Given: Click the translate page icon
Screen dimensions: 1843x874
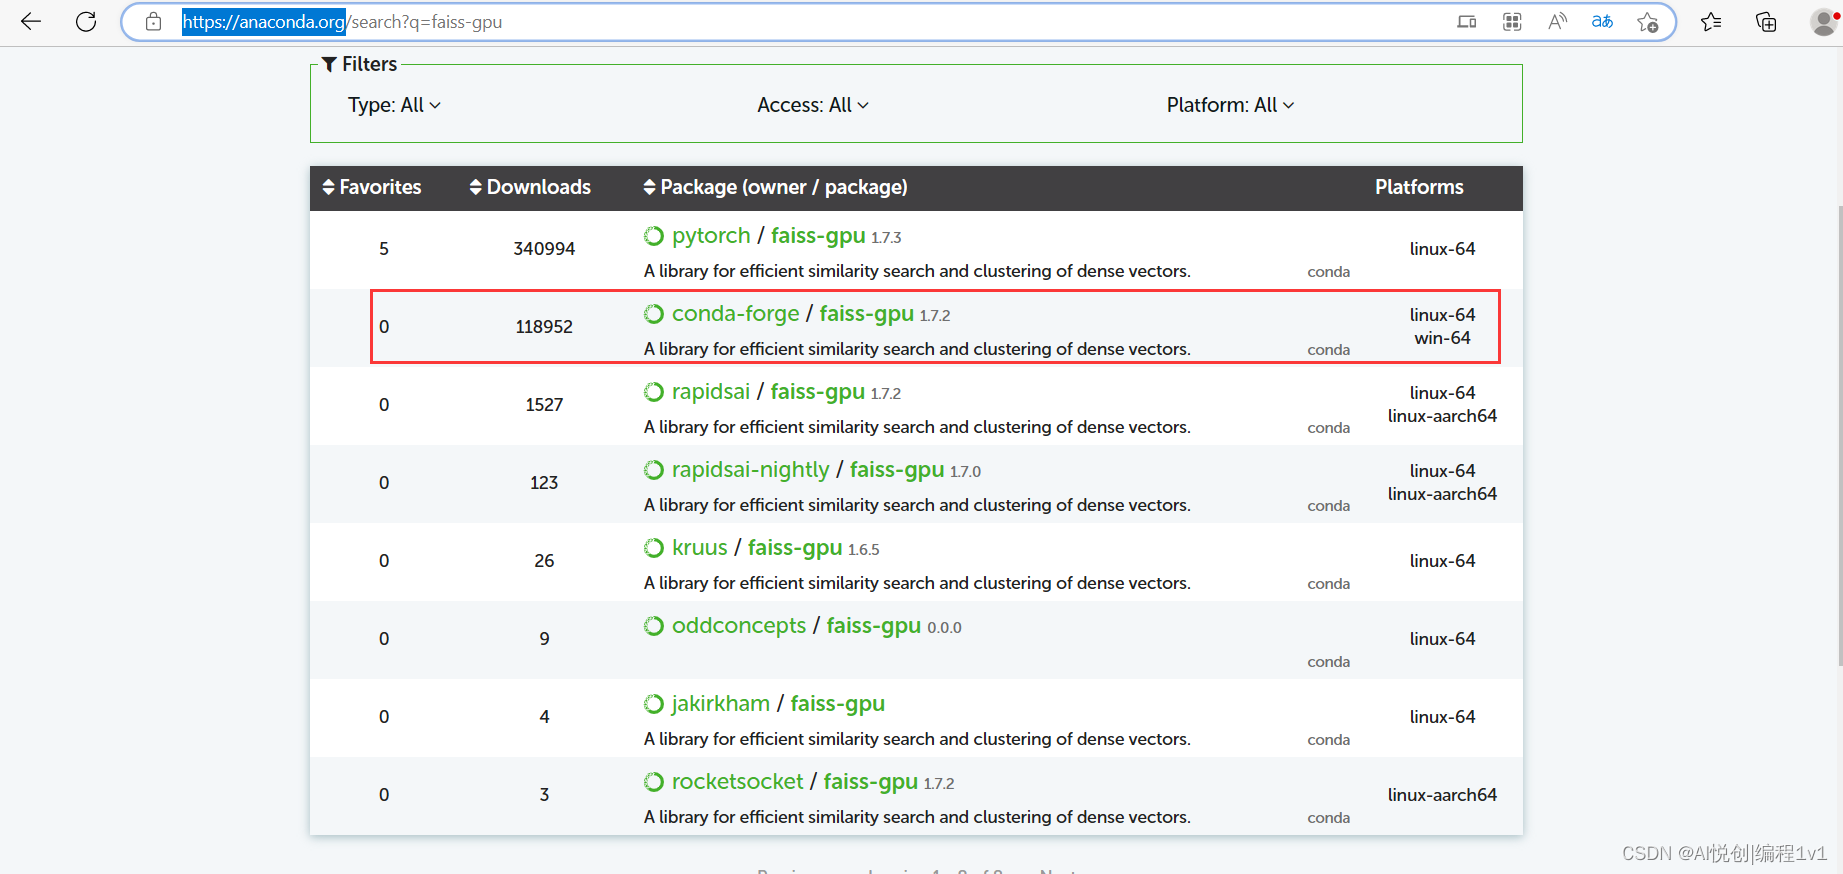Looking at the screenshot, I should pos(1602,21).
